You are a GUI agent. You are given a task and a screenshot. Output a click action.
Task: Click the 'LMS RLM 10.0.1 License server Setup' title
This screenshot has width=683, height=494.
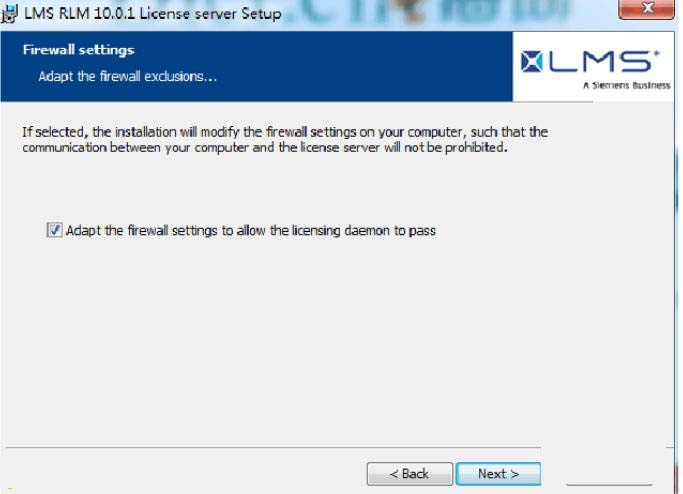tap(152, 13)
